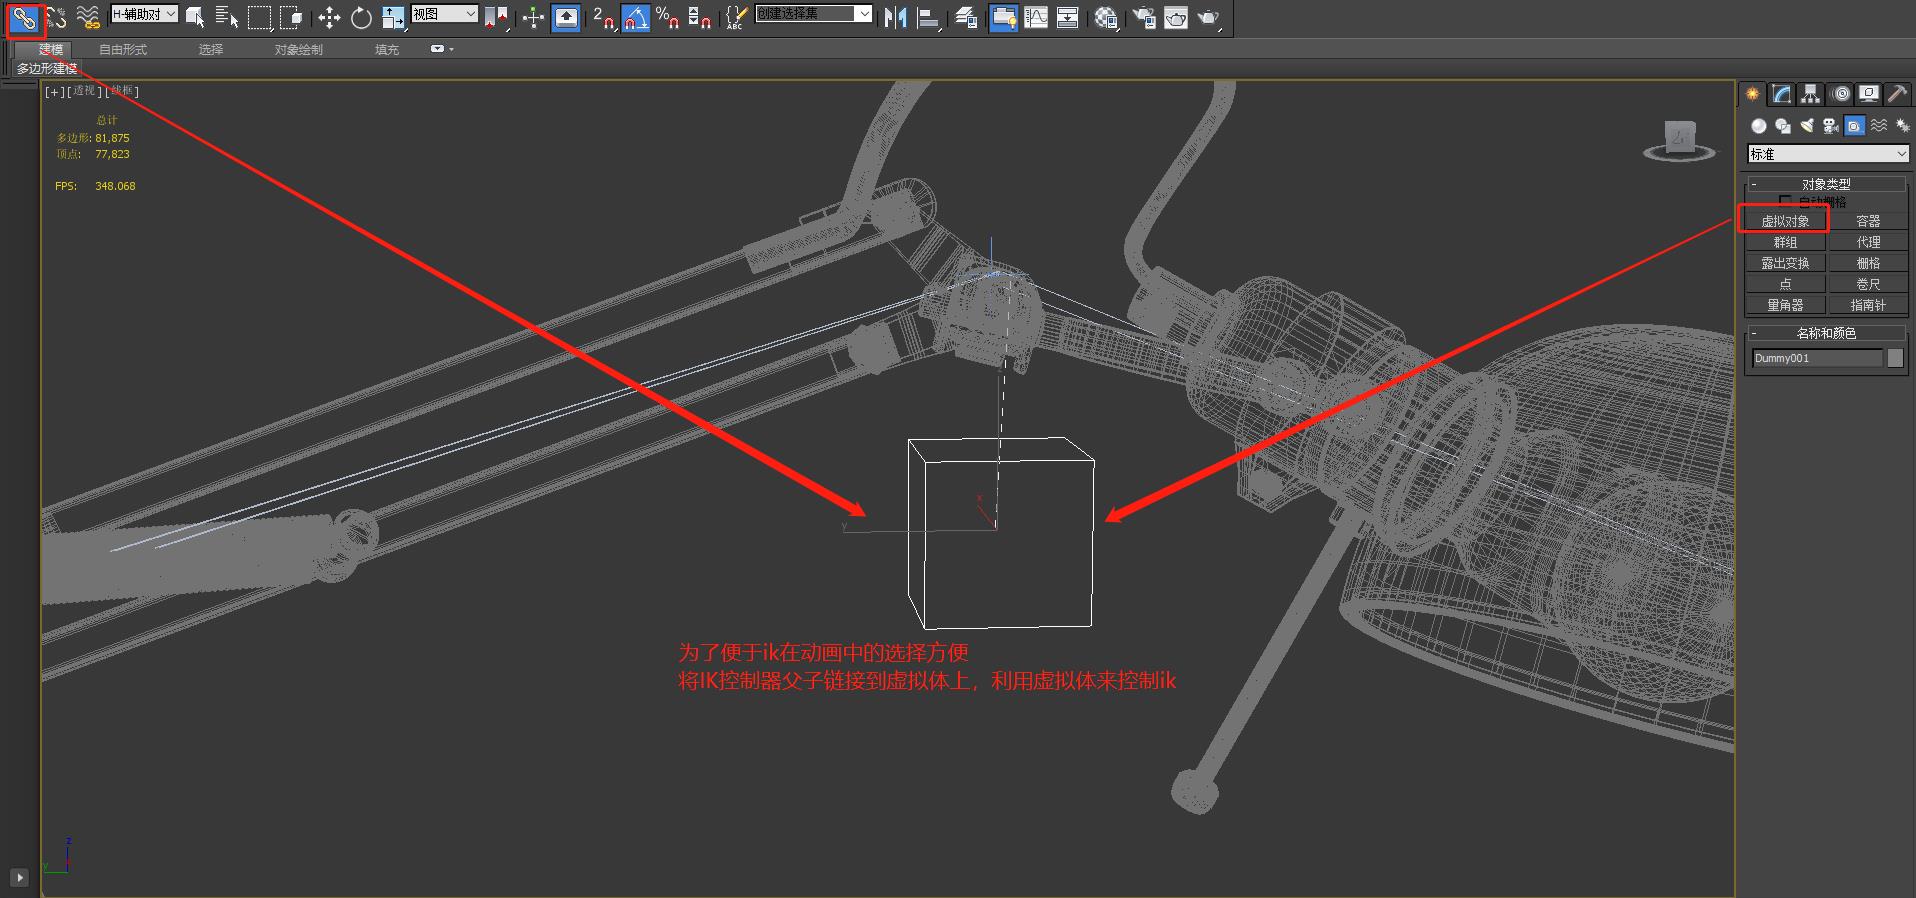Click the 虚拟对象 dummy button

point(1785,221)
